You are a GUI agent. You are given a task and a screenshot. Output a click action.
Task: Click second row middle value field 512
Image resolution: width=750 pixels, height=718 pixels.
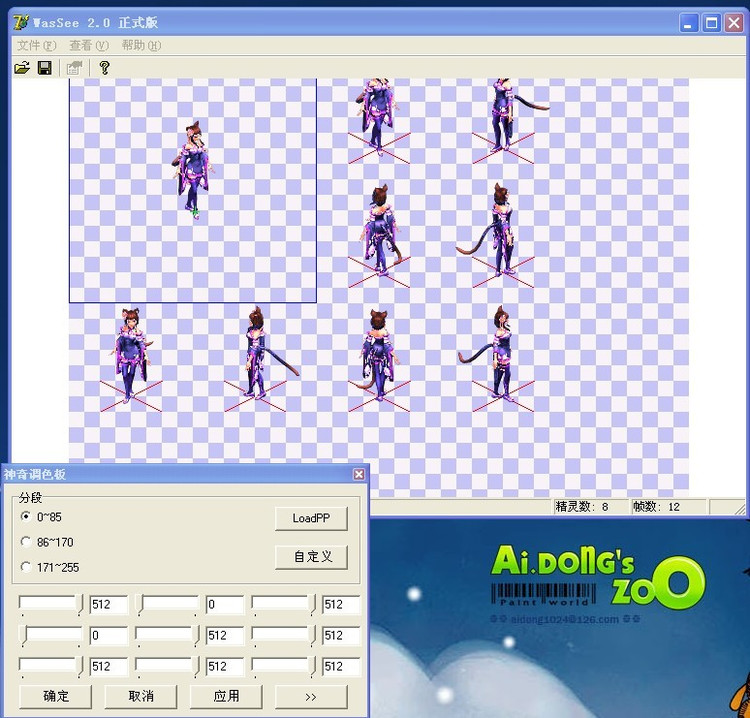pos(225,636)
